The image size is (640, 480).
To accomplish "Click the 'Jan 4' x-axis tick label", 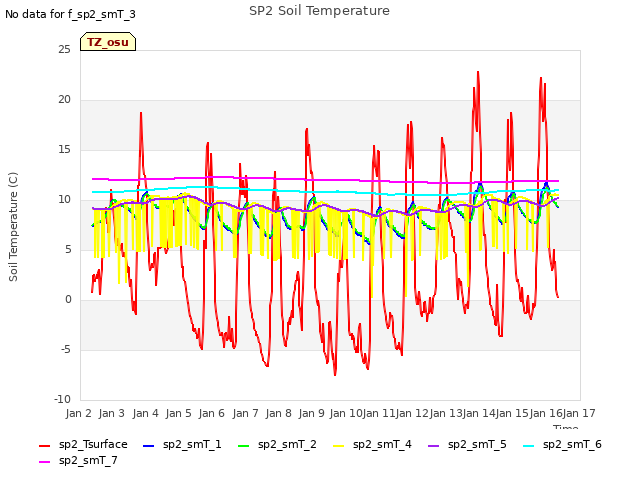I will point(145,413).
